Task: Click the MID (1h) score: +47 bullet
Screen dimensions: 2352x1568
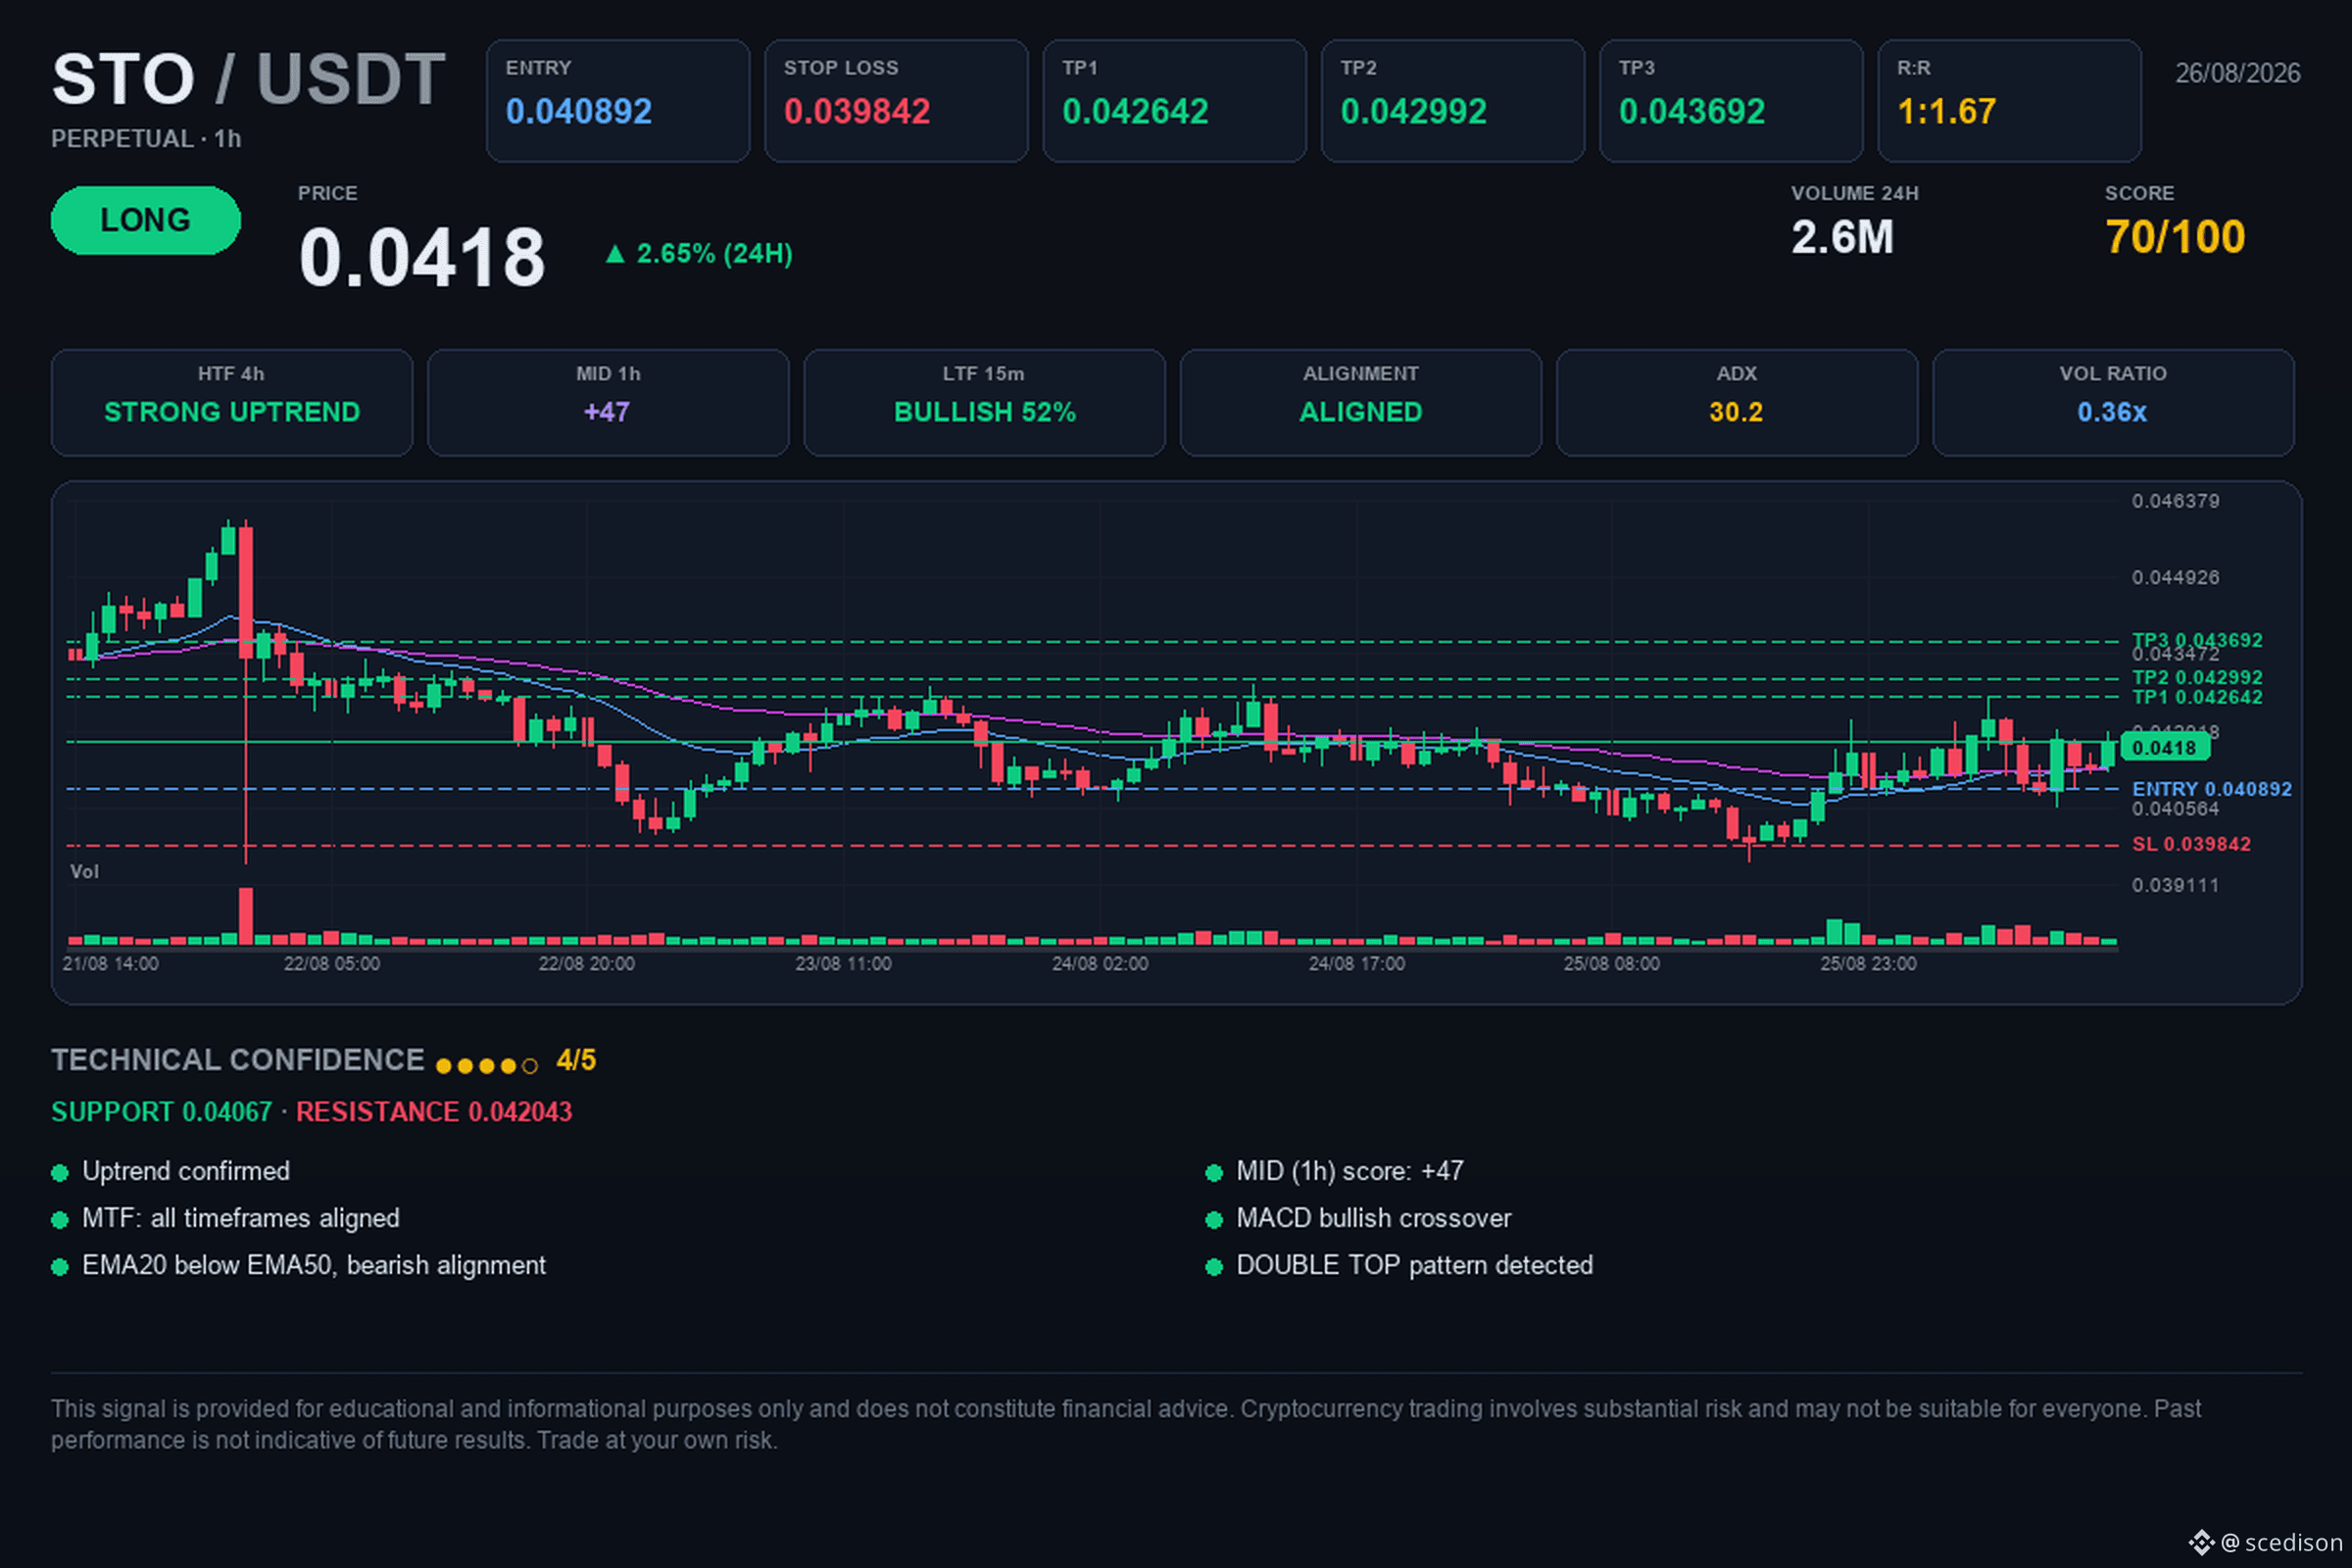Action: tap(1335, 1171)
